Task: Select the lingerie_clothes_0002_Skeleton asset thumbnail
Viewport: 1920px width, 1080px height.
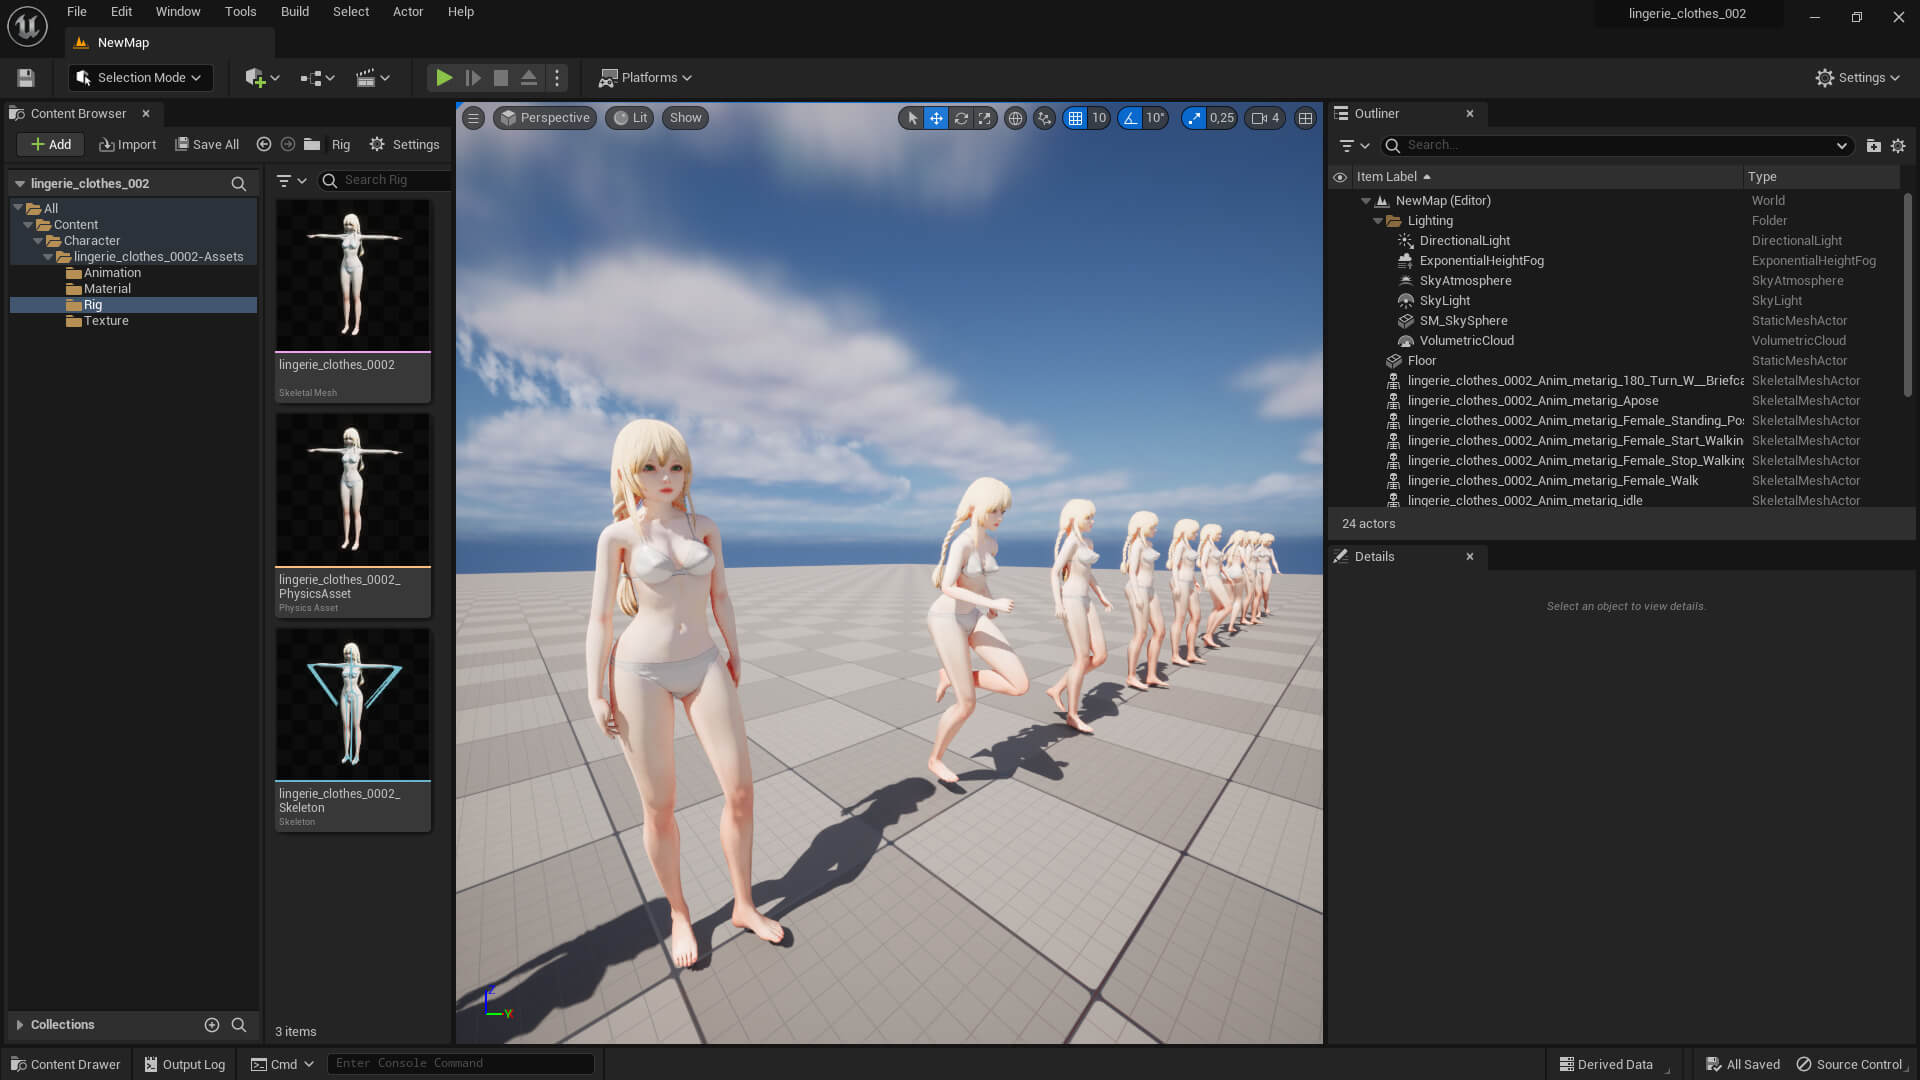Action: (x=353, y=704)
